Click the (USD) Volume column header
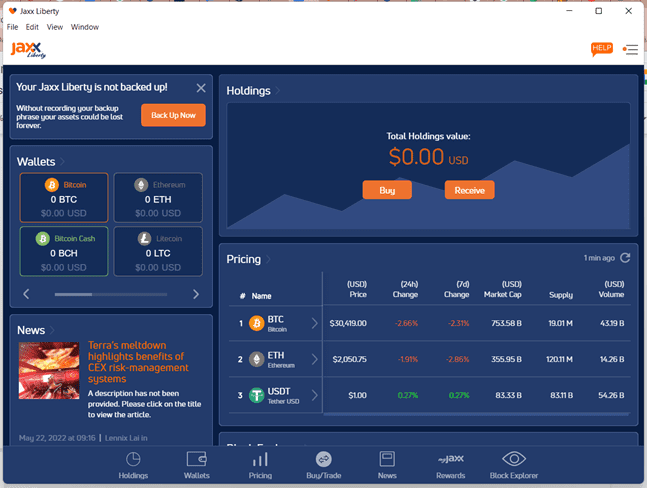The width and height of the screenshot is (647, 488). 611,289
